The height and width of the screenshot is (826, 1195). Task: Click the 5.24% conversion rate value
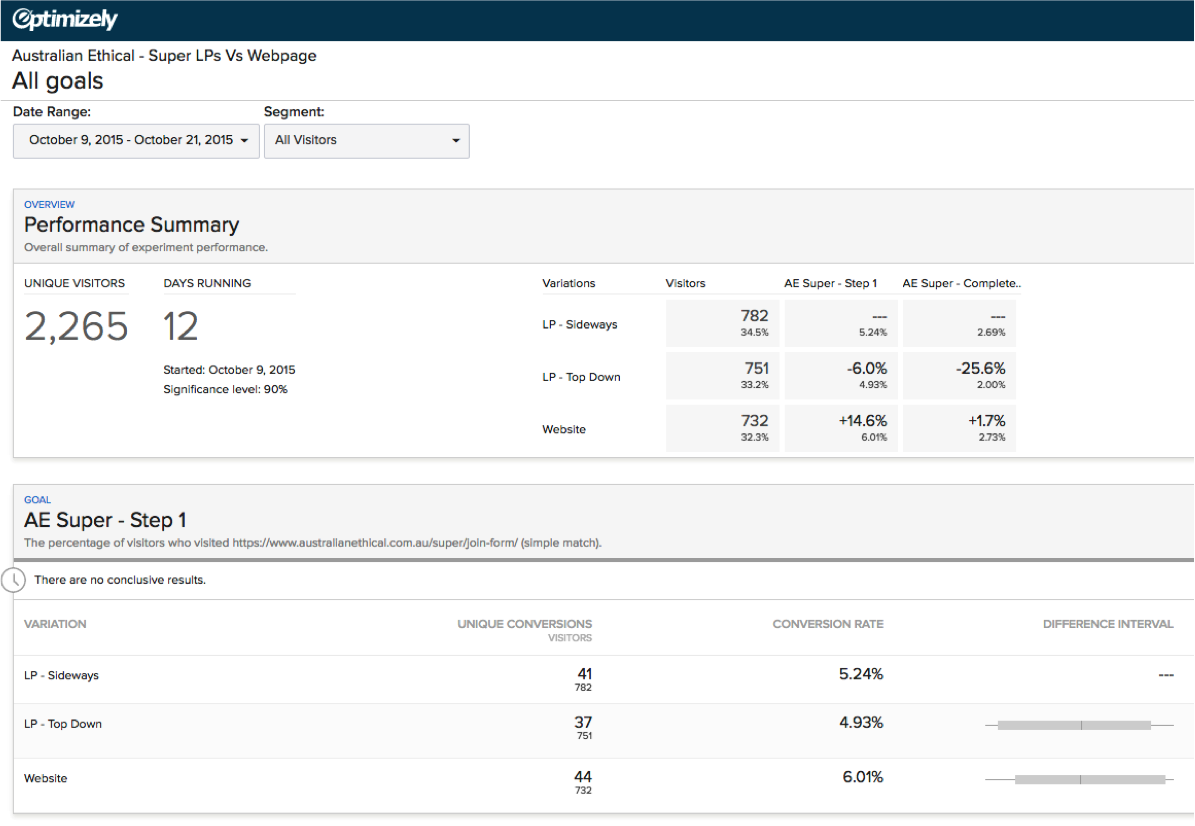pyautogui.click(x=860, y=674)
